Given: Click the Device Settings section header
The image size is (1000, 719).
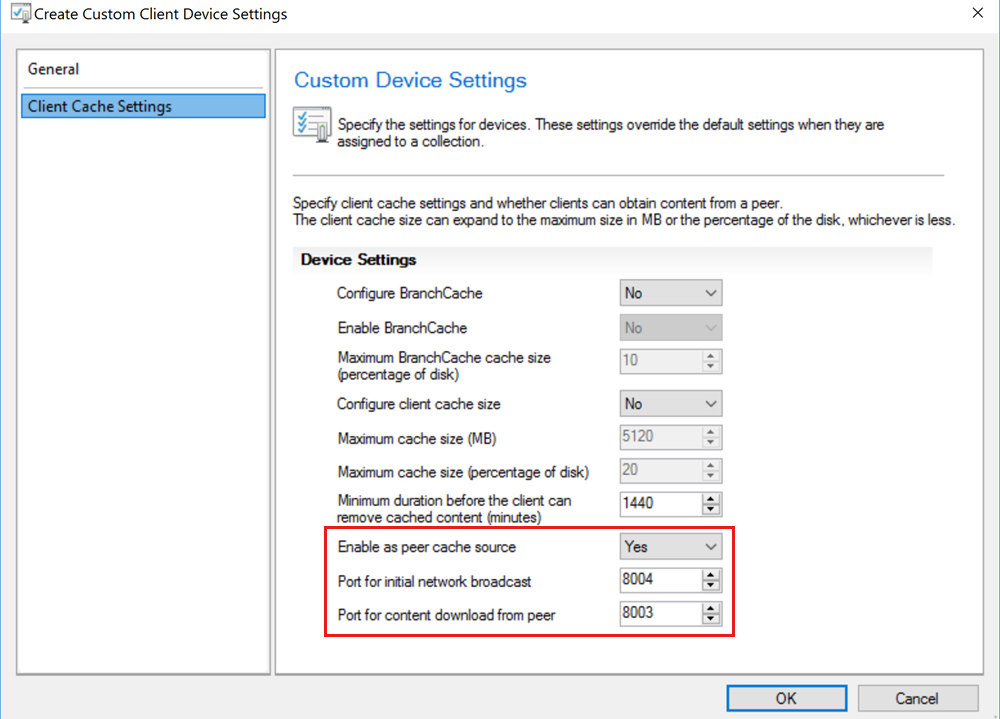Looking at the screenshot, I should pyautogui.click(x=358, y=260).
